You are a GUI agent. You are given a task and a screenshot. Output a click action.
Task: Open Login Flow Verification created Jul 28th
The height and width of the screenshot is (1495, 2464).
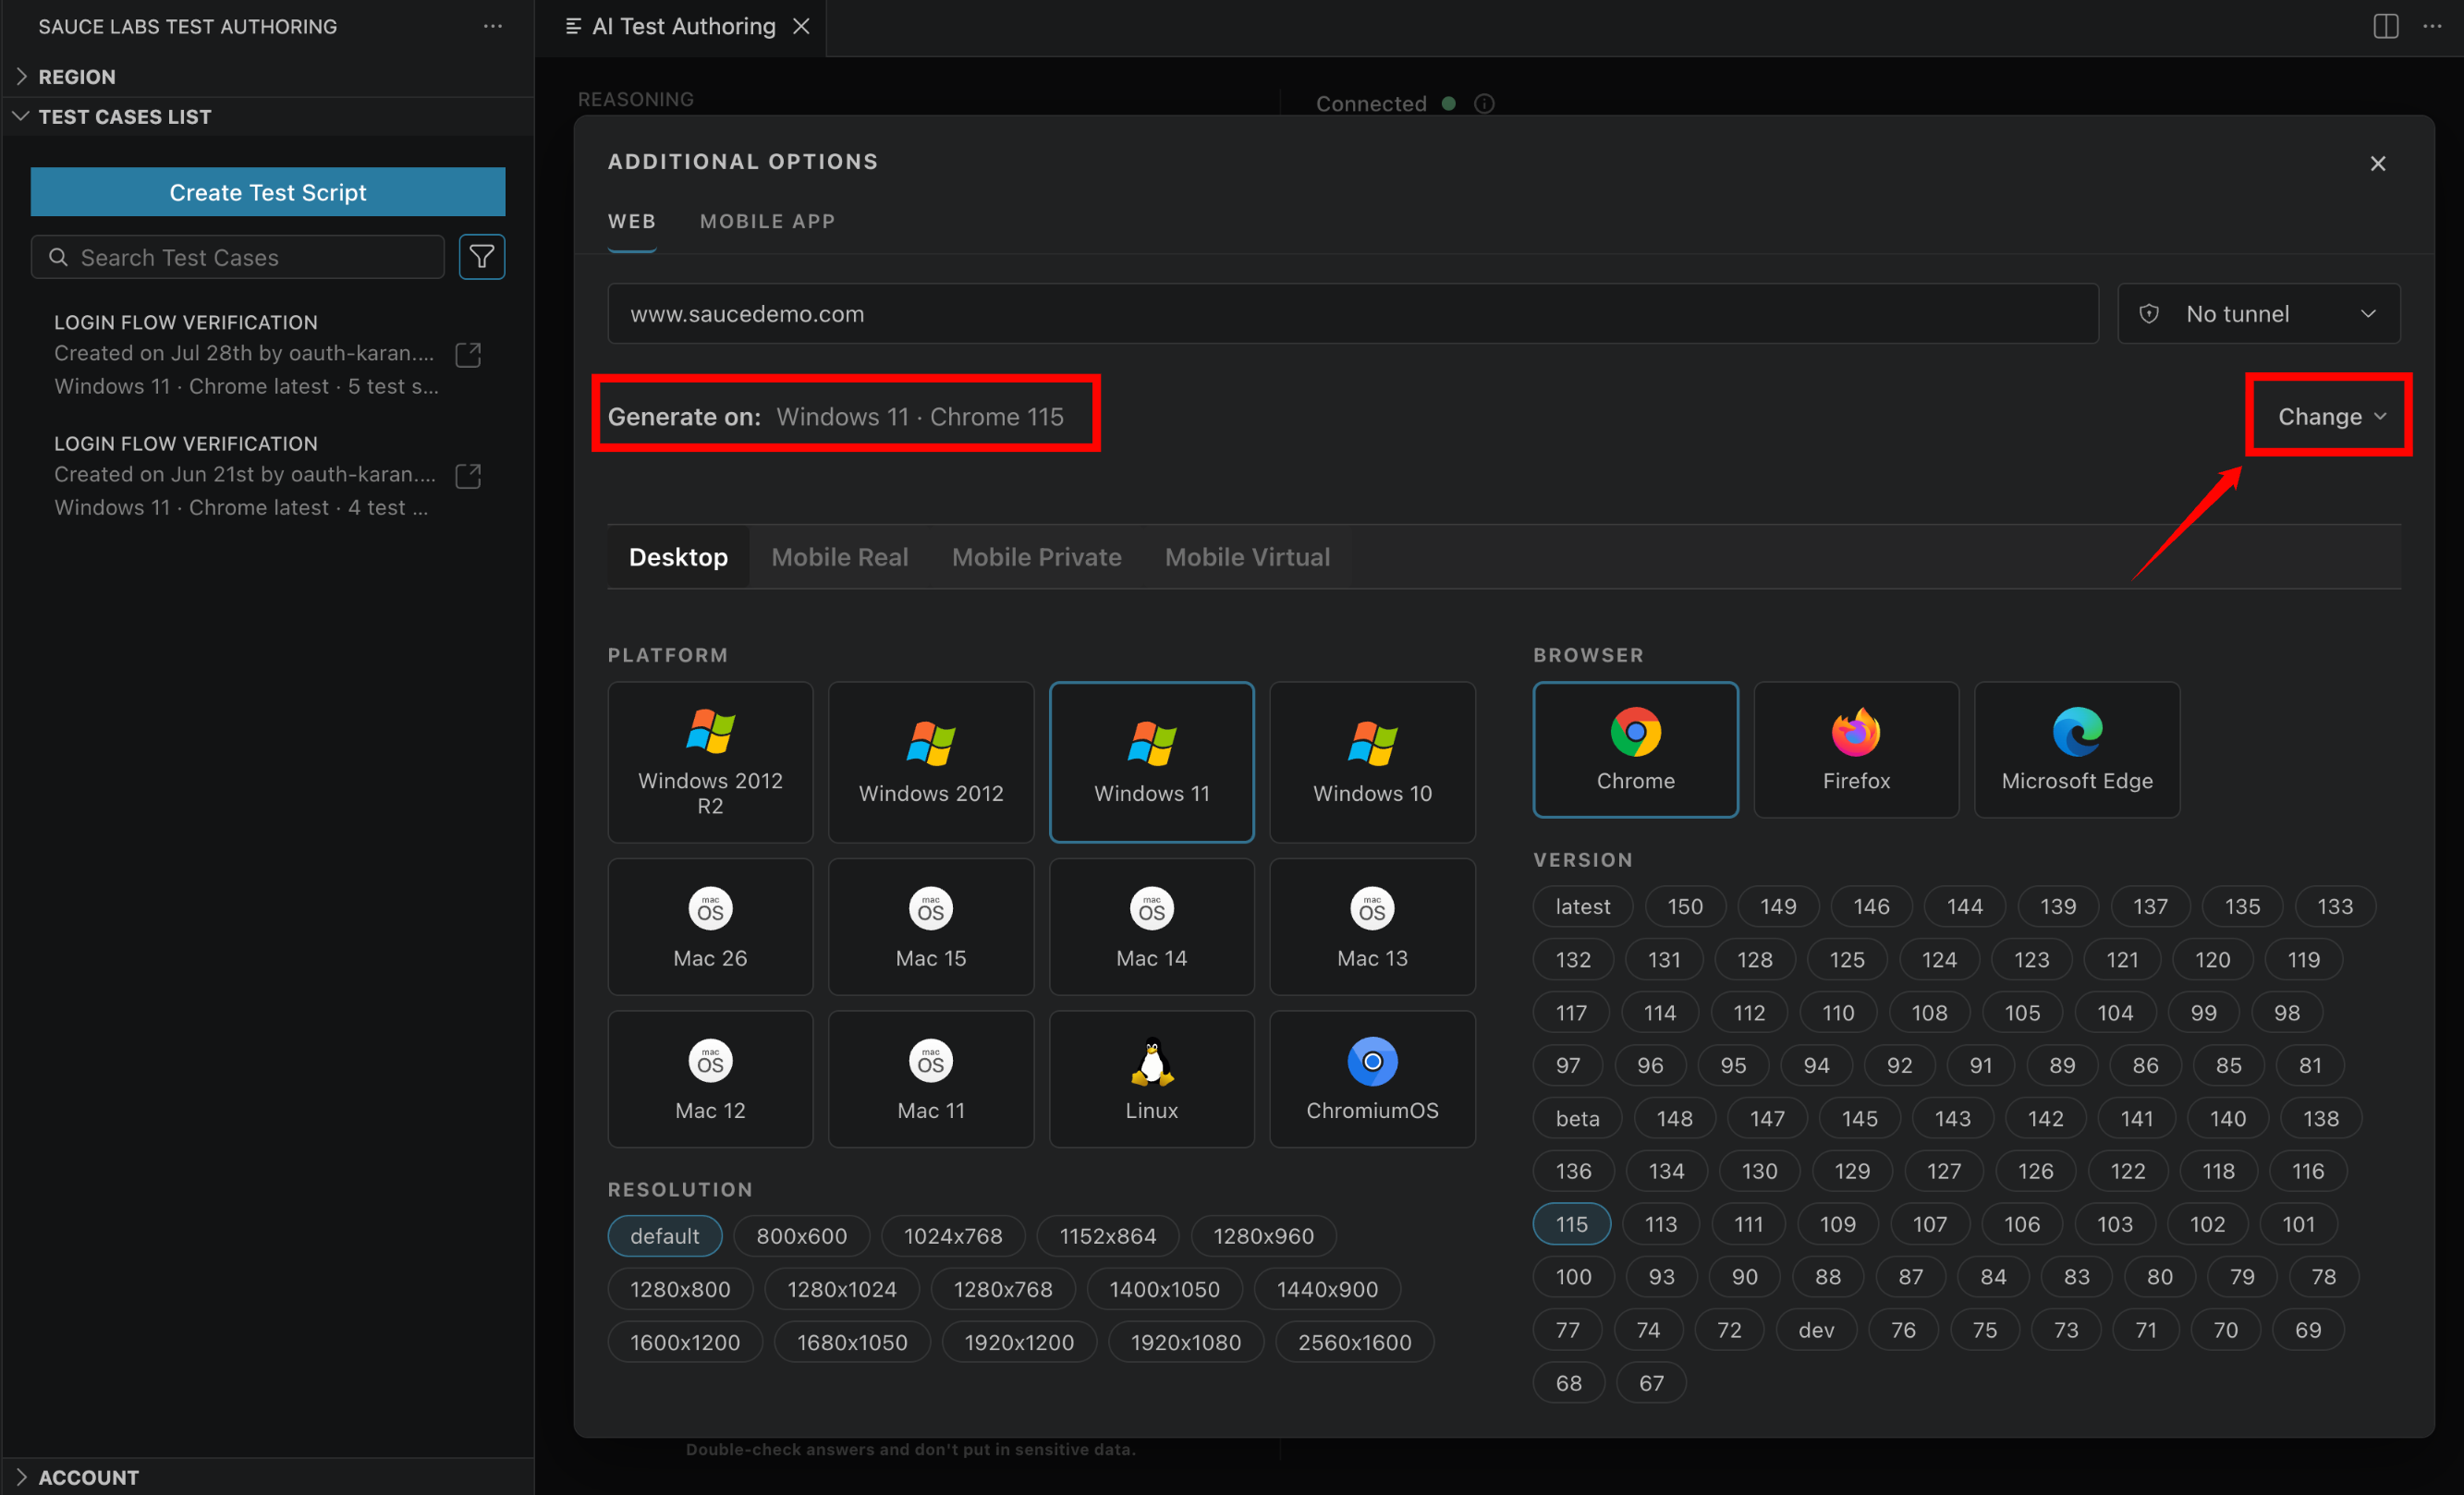pos(246,354)
